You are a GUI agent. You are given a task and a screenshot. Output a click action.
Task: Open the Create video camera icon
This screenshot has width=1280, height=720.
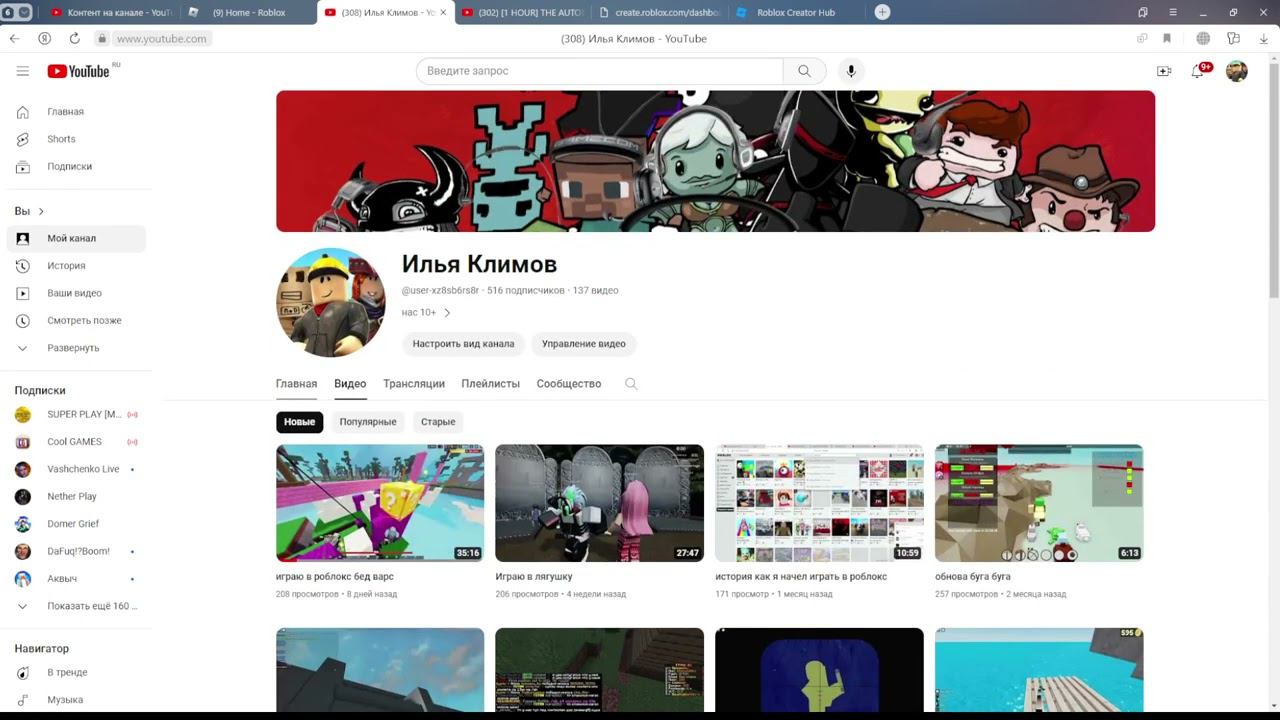click(x=1164, y=71)
